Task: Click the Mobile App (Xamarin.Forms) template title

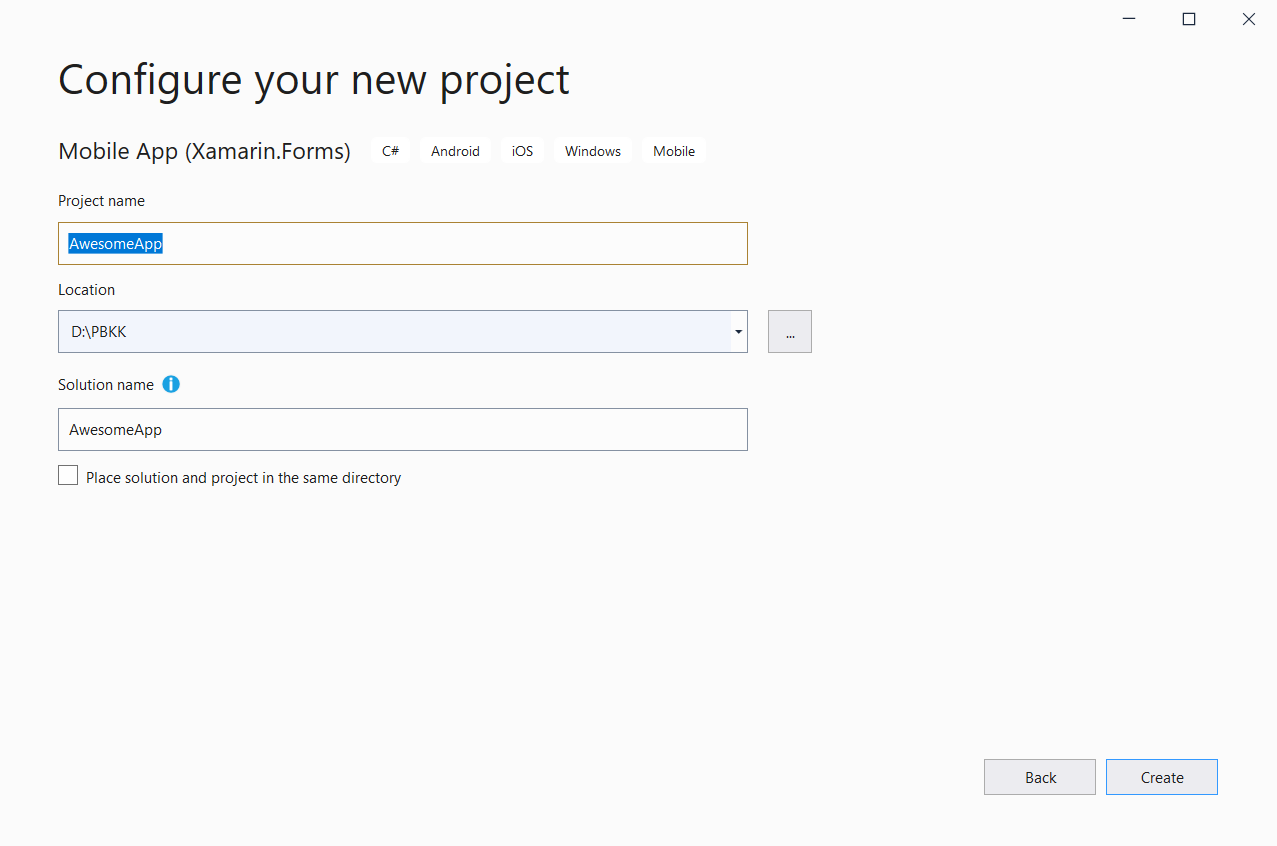Action: click(204, 151)
